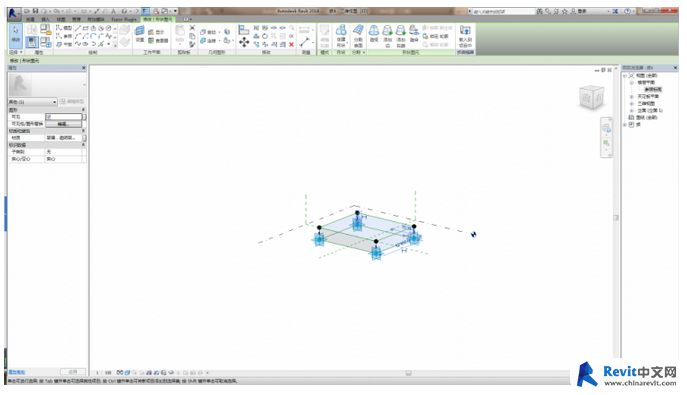
Task: Click the search box in title bar
Action: 503,11
